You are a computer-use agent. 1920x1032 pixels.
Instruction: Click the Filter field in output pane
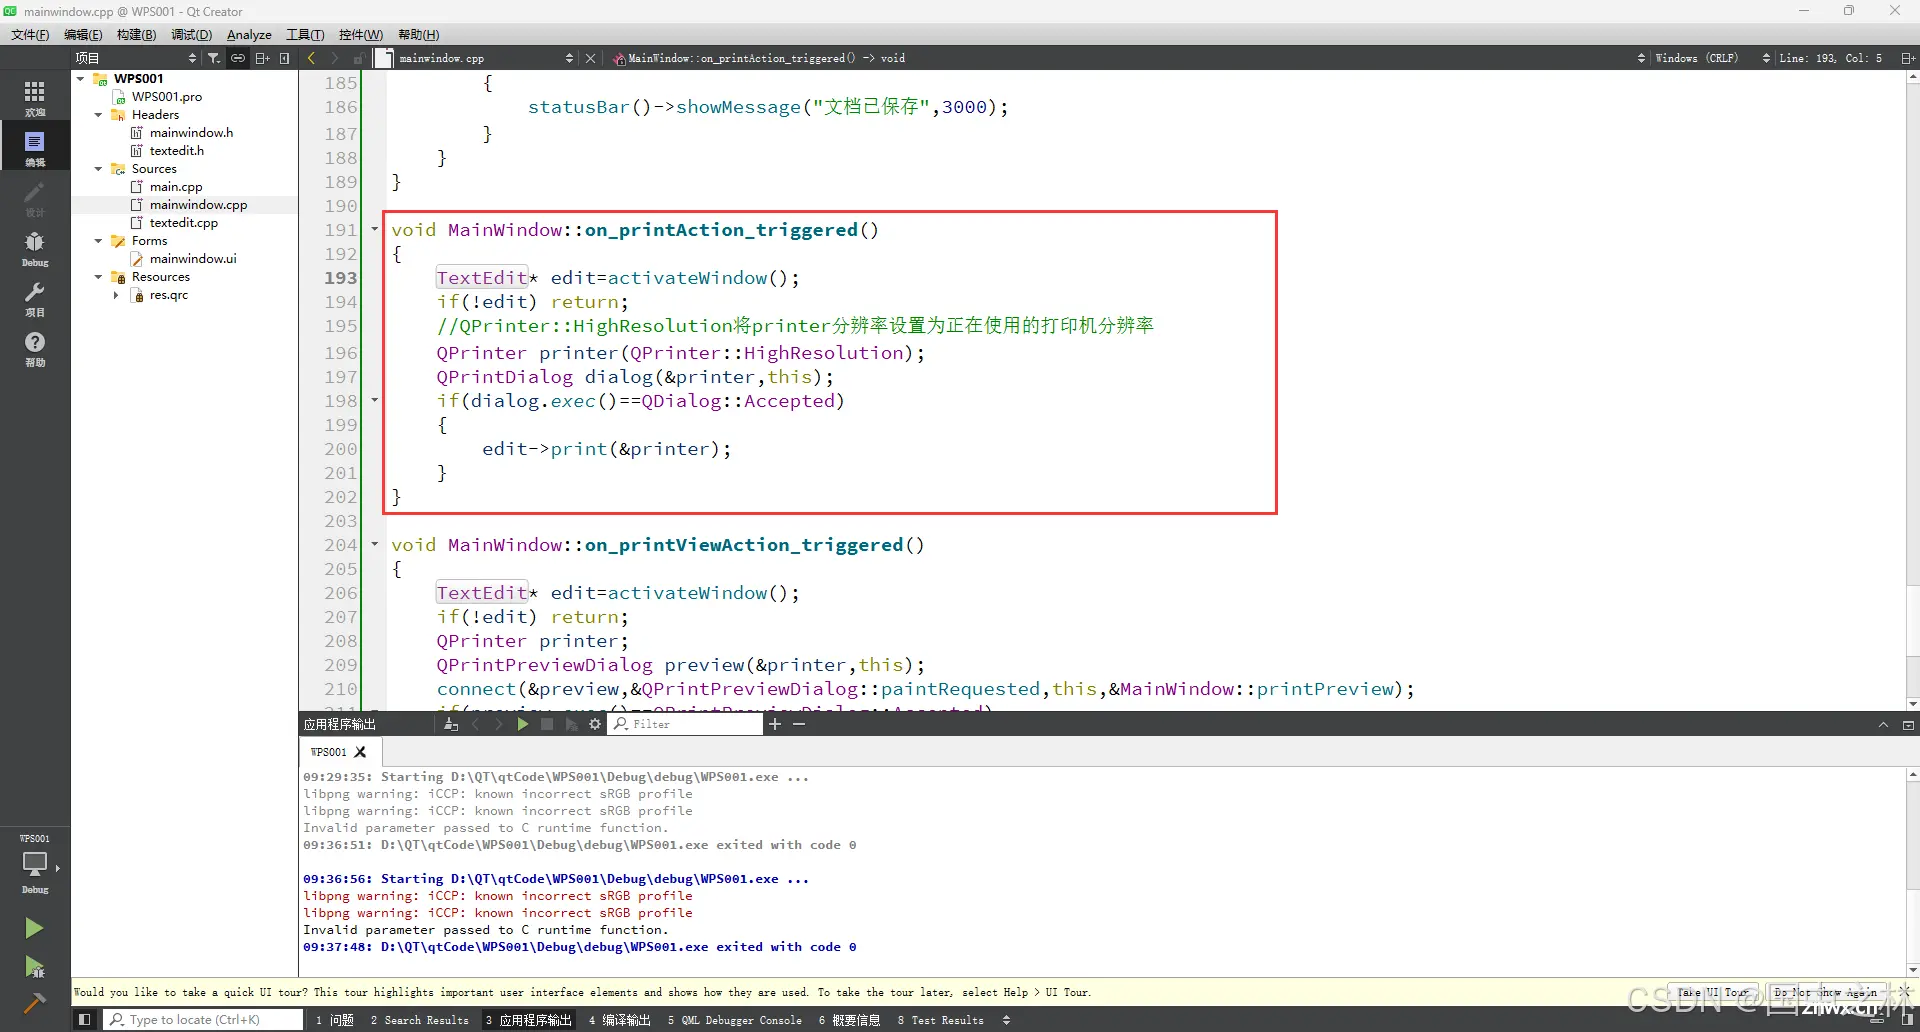point(686,724)
